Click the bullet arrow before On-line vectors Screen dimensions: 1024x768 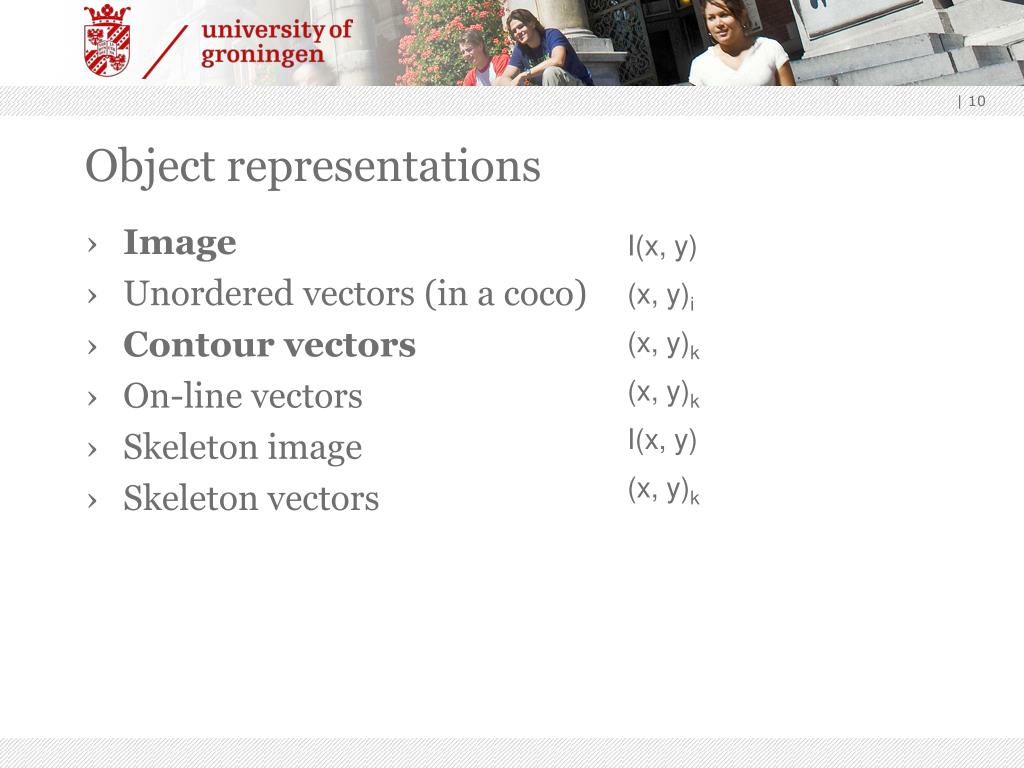(x=92, y=398)
